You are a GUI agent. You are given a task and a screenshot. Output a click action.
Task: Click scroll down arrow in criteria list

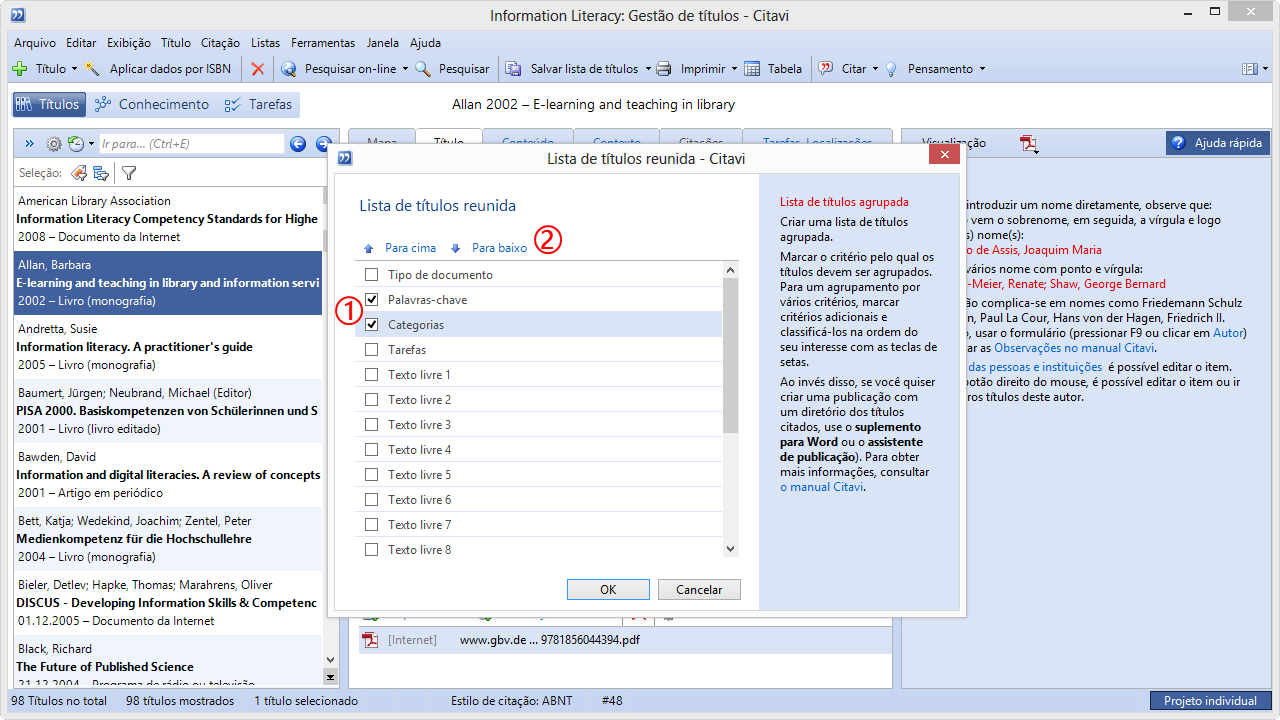click(730, 549)
